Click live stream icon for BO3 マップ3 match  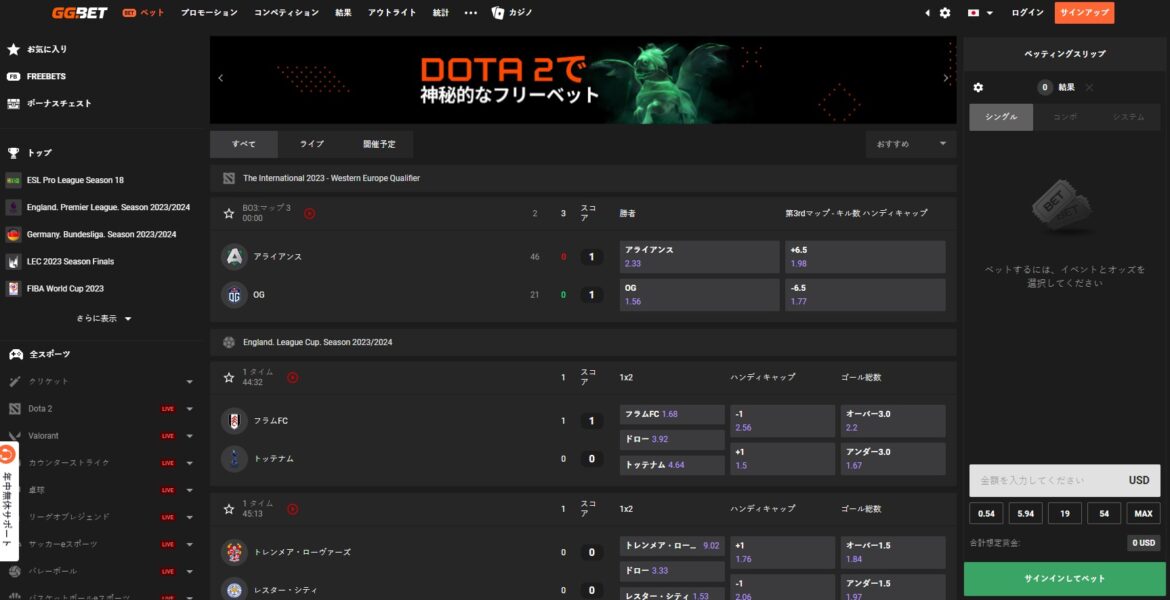(310, 213)
